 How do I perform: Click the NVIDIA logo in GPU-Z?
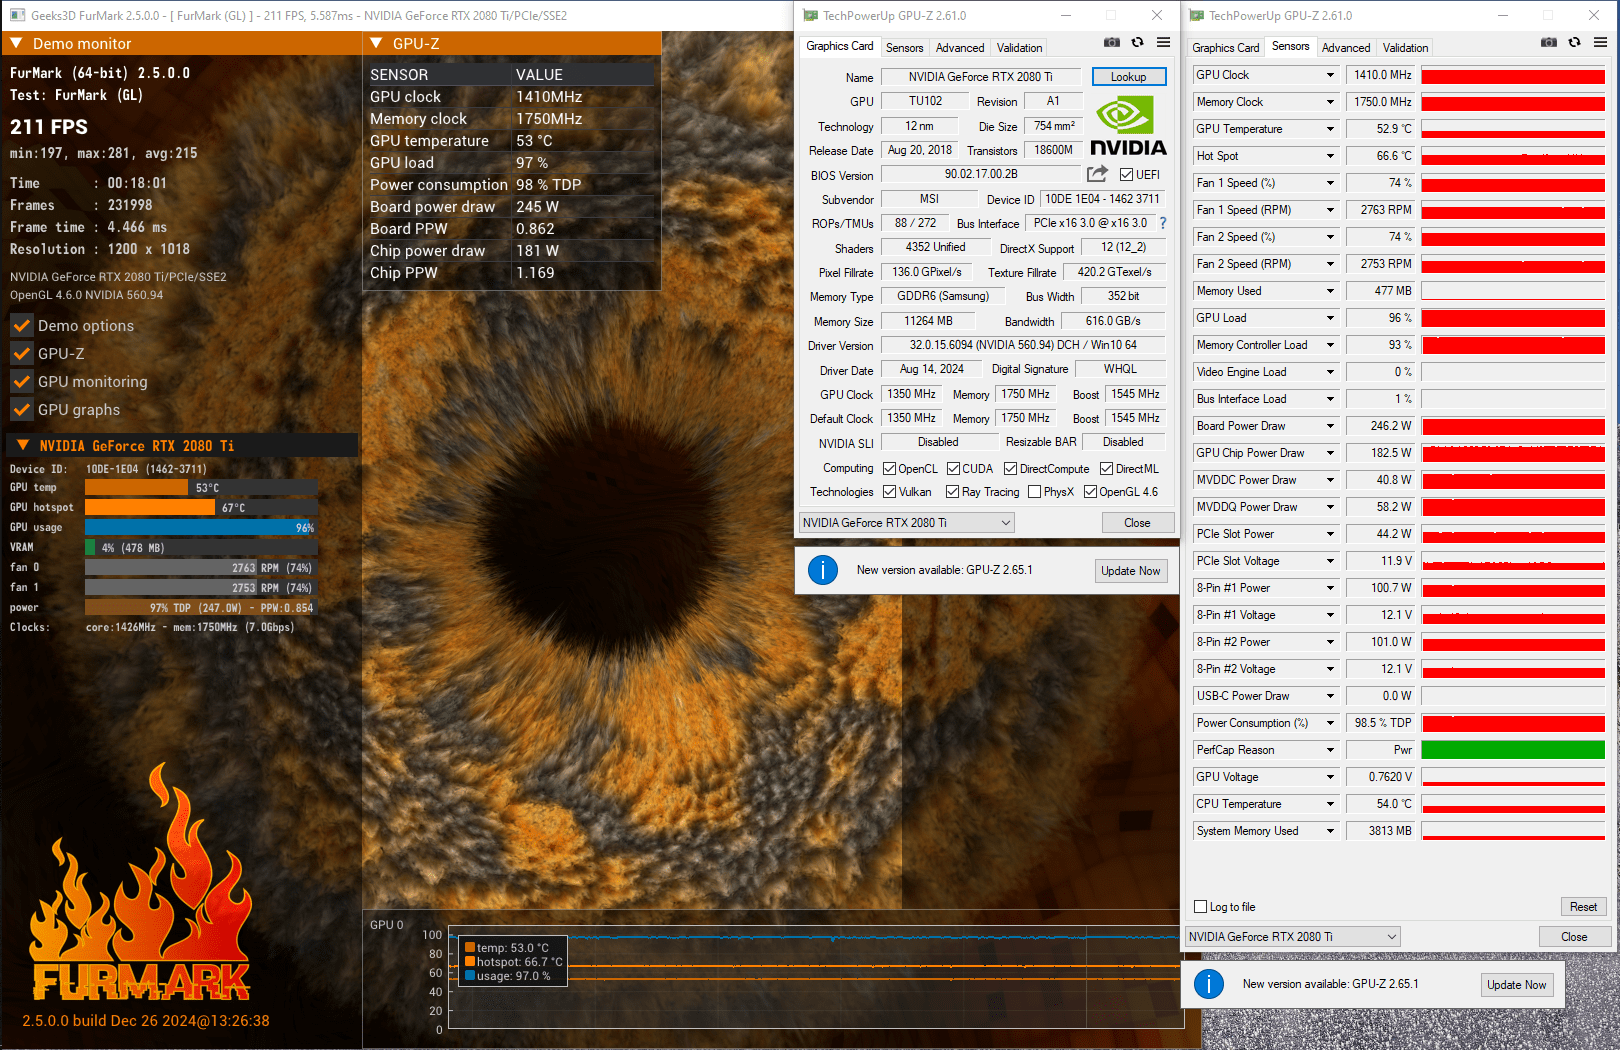pyautogui.click(x=1128, y=126)
